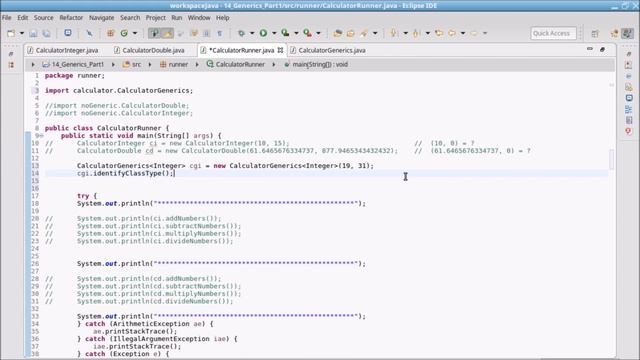Switch to the Java EE perspective icon
640x360 pixels.
point(614,33)
